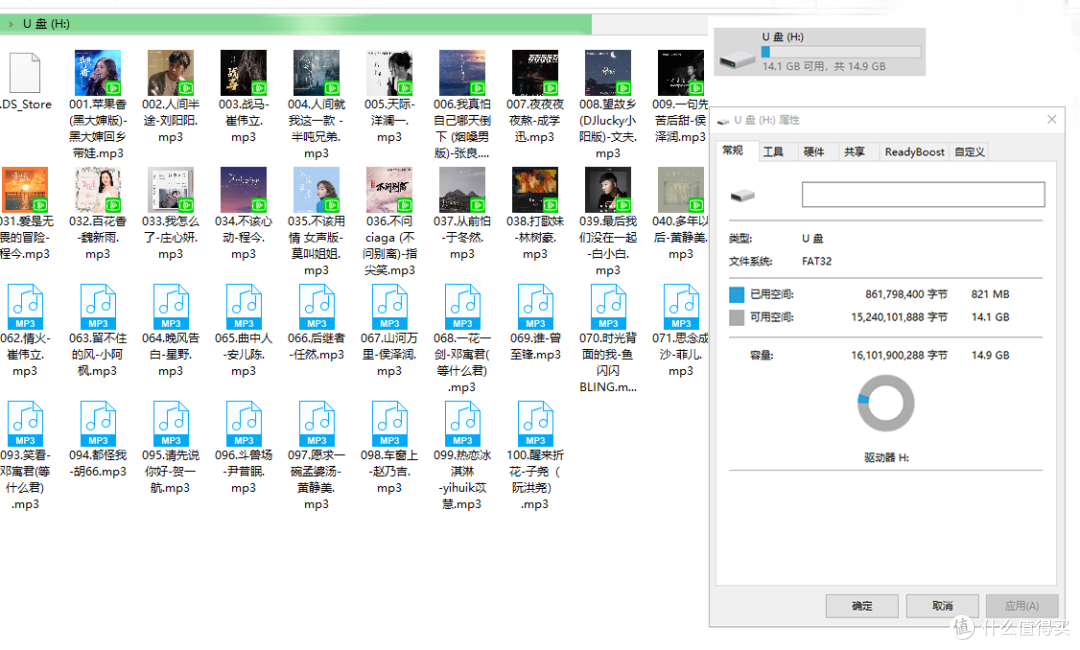Select 098.车窗上-赵乃吉 MP3 icon
This screenshot has height=650, width=1080.
pos(390,423)
